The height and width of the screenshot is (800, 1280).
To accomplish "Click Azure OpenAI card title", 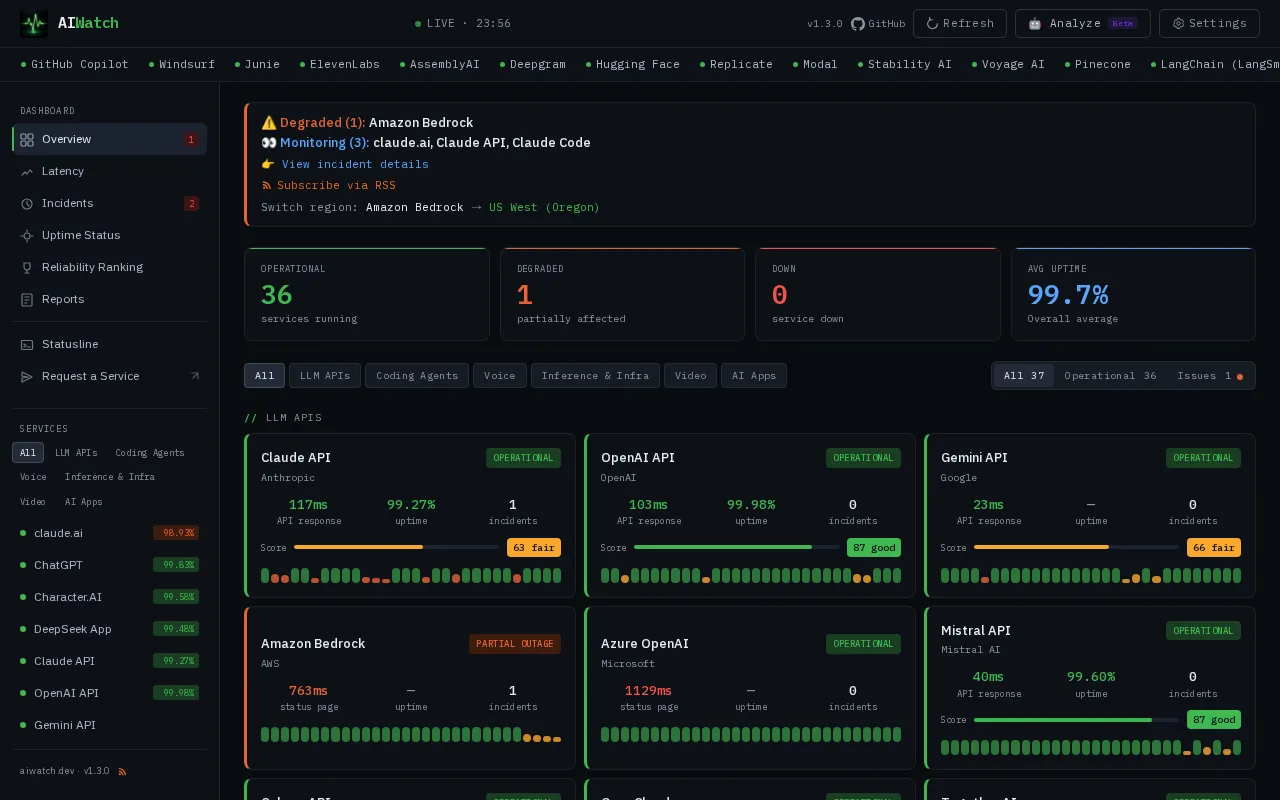I will pyautogui.click(x=645, y=644).
